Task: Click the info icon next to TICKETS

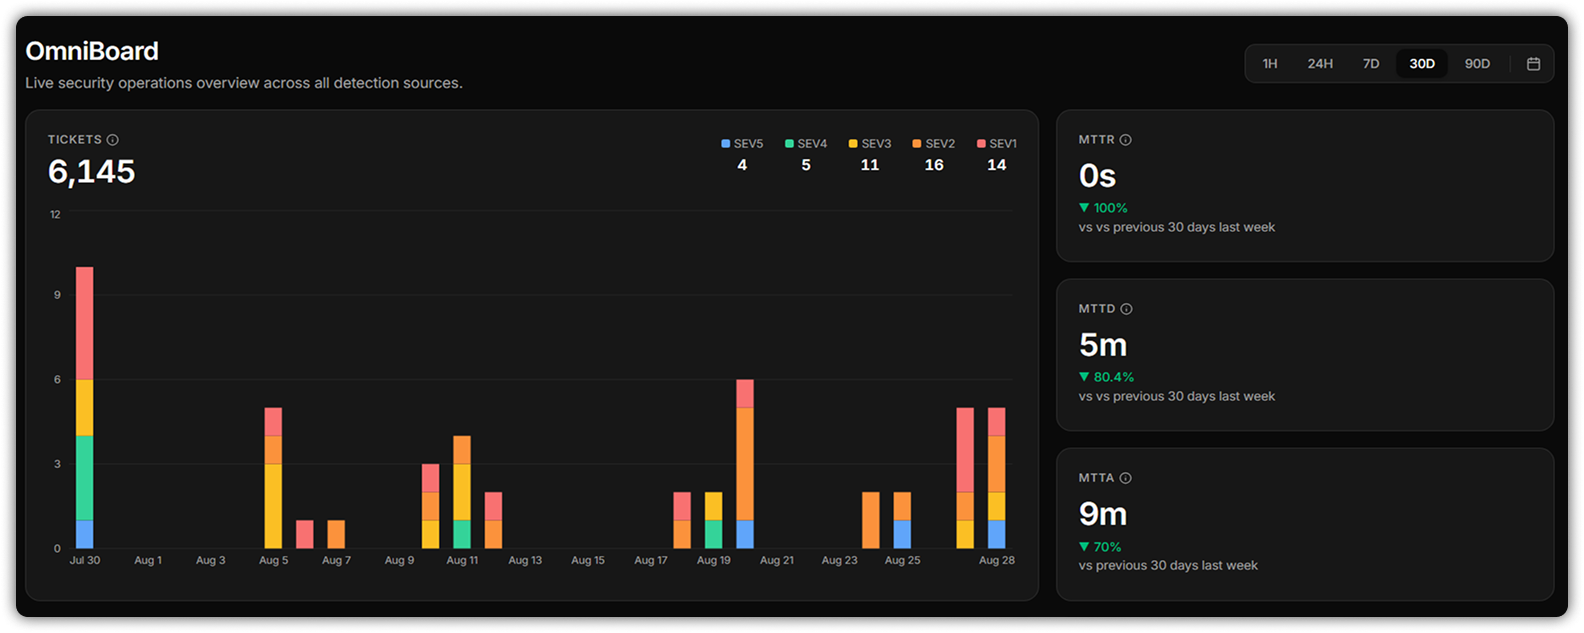Action: tap(113, 140)
